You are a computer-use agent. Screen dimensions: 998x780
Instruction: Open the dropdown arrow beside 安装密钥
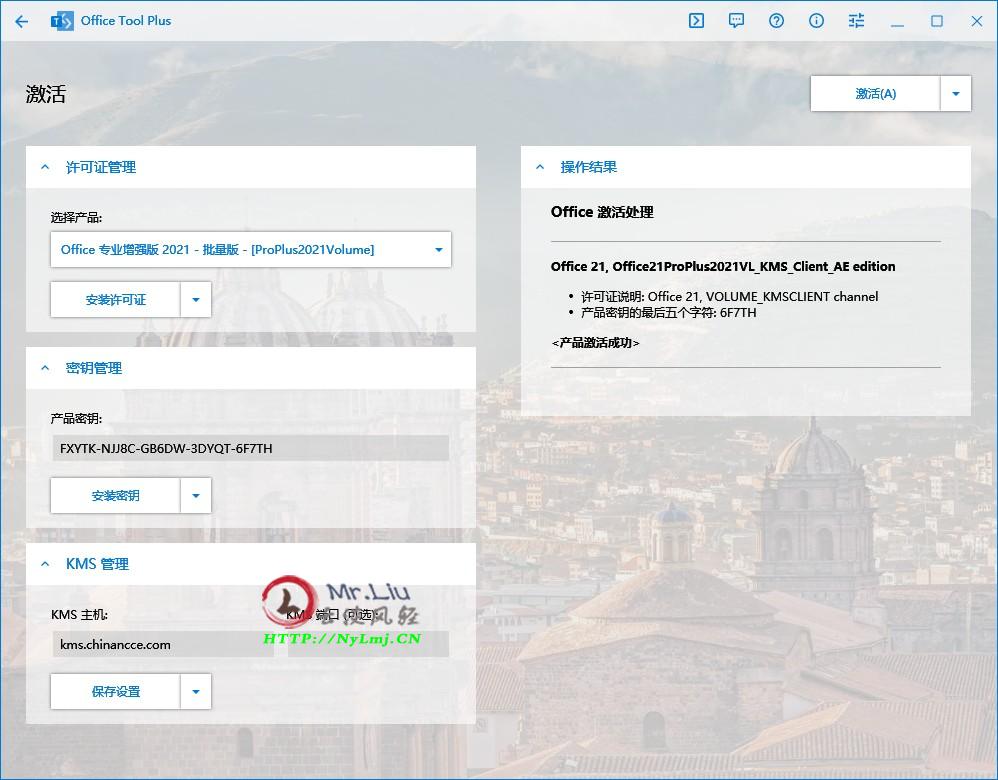tap(196, 495)
